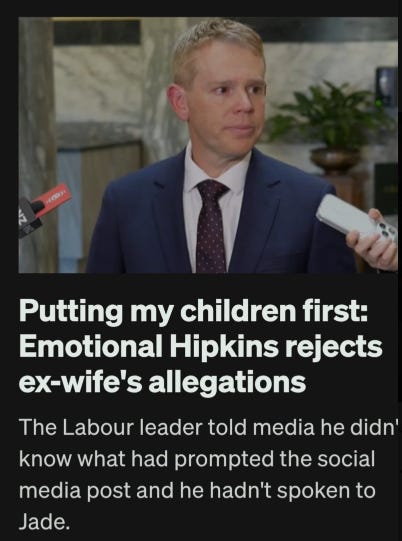Click the red microphone in the photo
The height and width of the screenshot is (541, 402).
click(52, 200)
